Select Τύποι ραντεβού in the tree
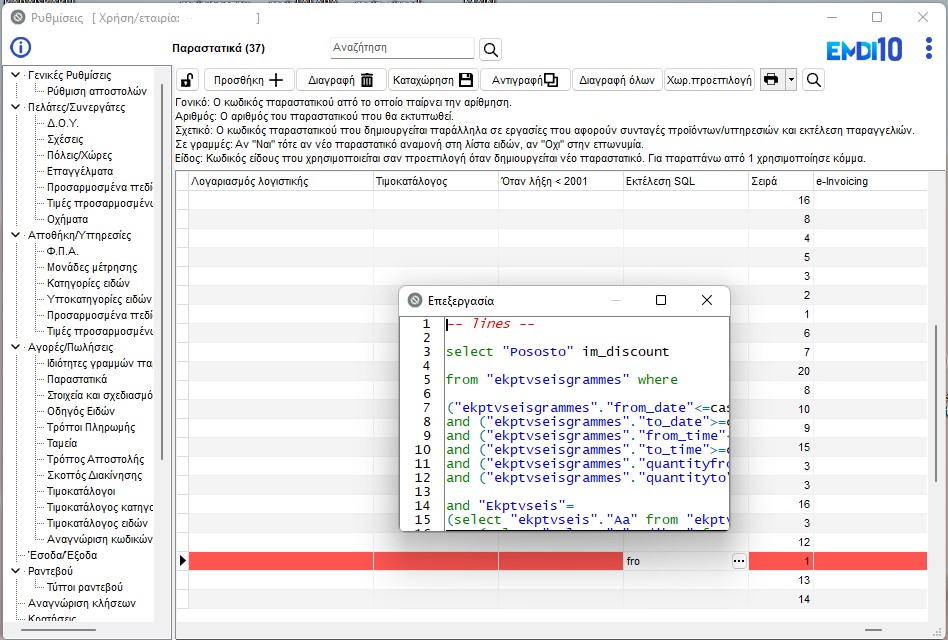Image resolution: width=948 pixels, height=640 pixels. [x=85, y=587]
